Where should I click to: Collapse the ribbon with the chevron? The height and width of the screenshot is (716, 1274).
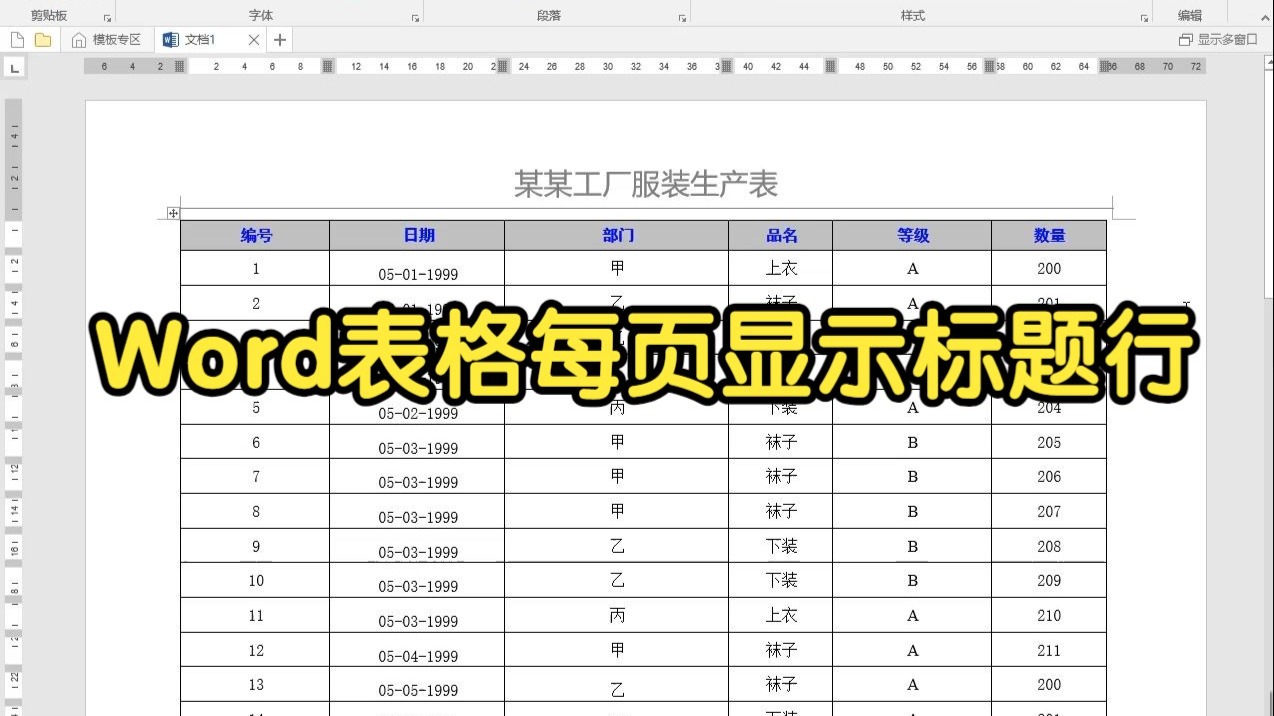click(1265, 18)
